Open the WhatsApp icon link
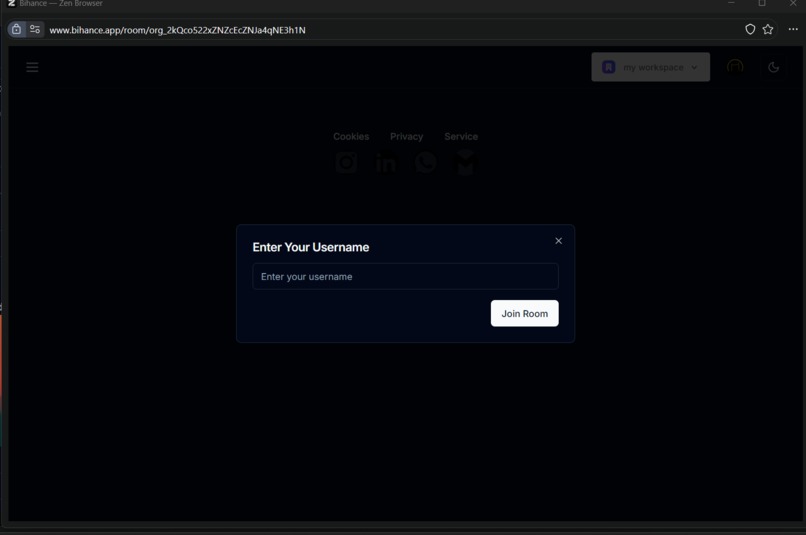806x535 pixels. [x=426, y=162]
